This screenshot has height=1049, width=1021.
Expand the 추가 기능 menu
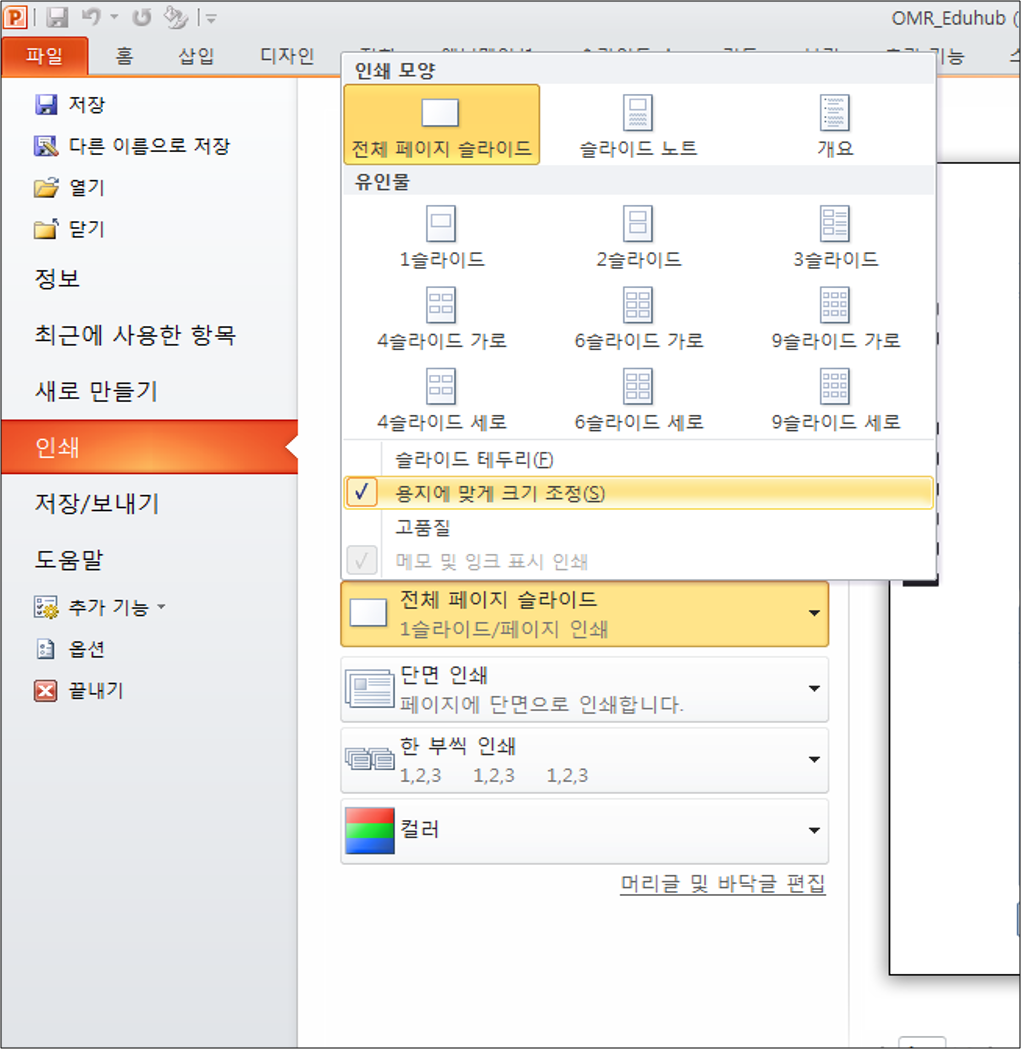tap(99, 607)
